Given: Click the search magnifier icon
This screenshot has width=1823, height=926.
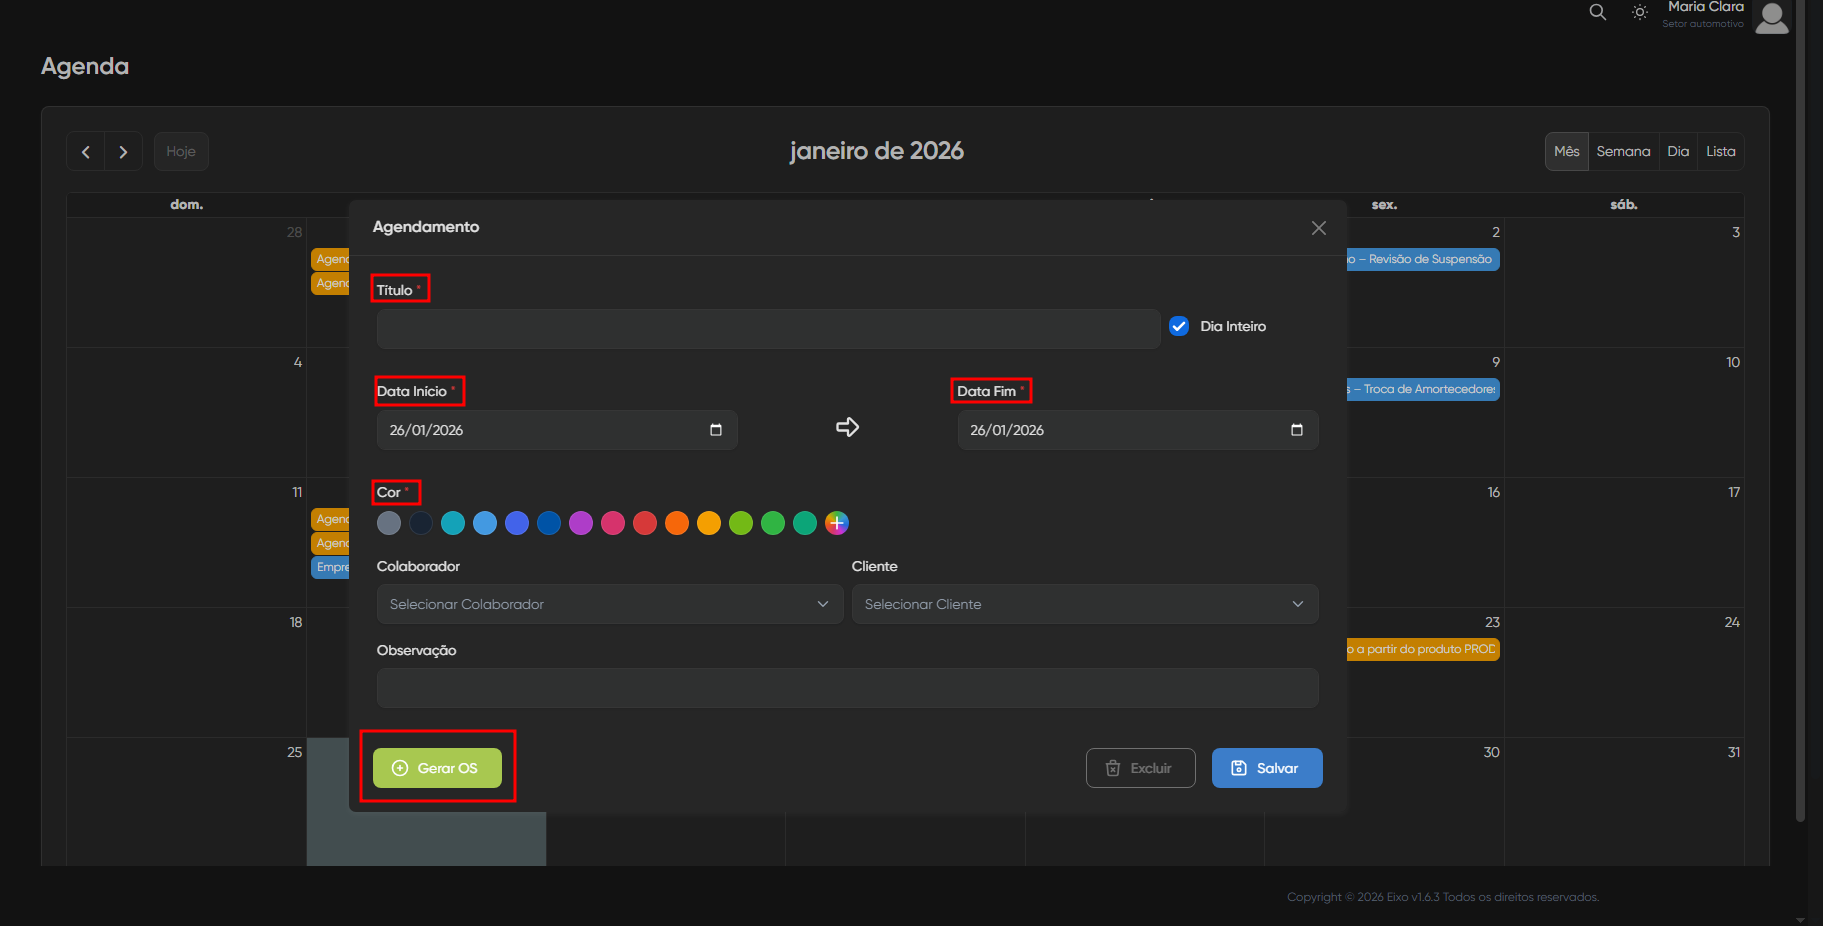Looking at the screenshot, I should coord(1598,12).
